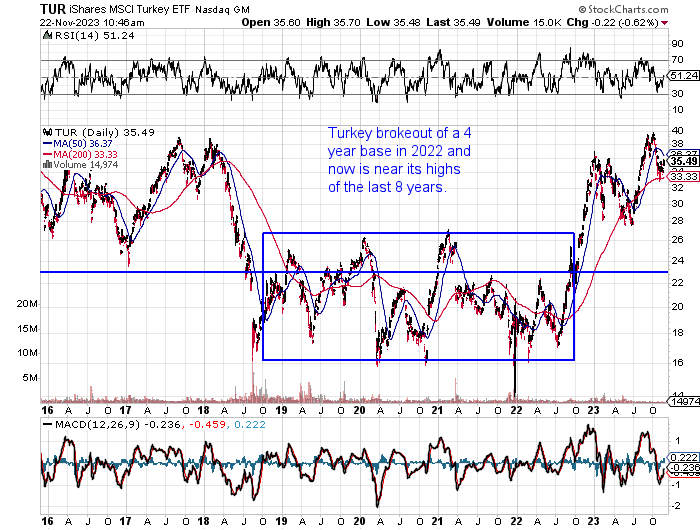
Task: Select the MACD(12,26,9) -0.236 label
Action: [117, 424]
